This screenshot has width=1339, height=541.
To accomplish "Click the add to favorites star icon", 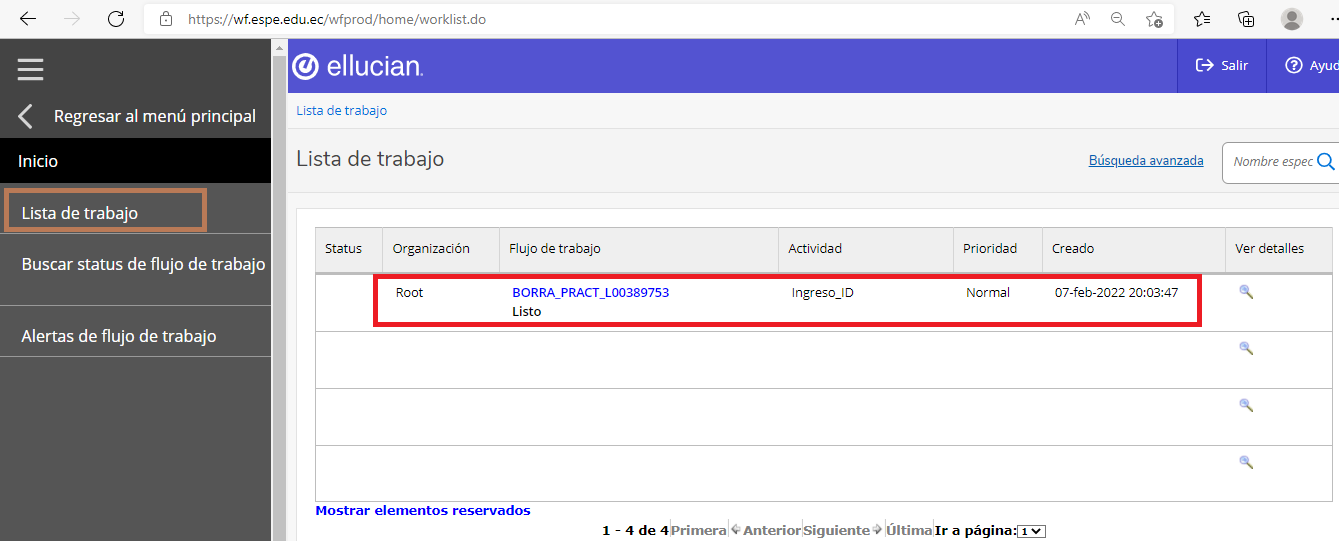I will [x=1154, y=19].
